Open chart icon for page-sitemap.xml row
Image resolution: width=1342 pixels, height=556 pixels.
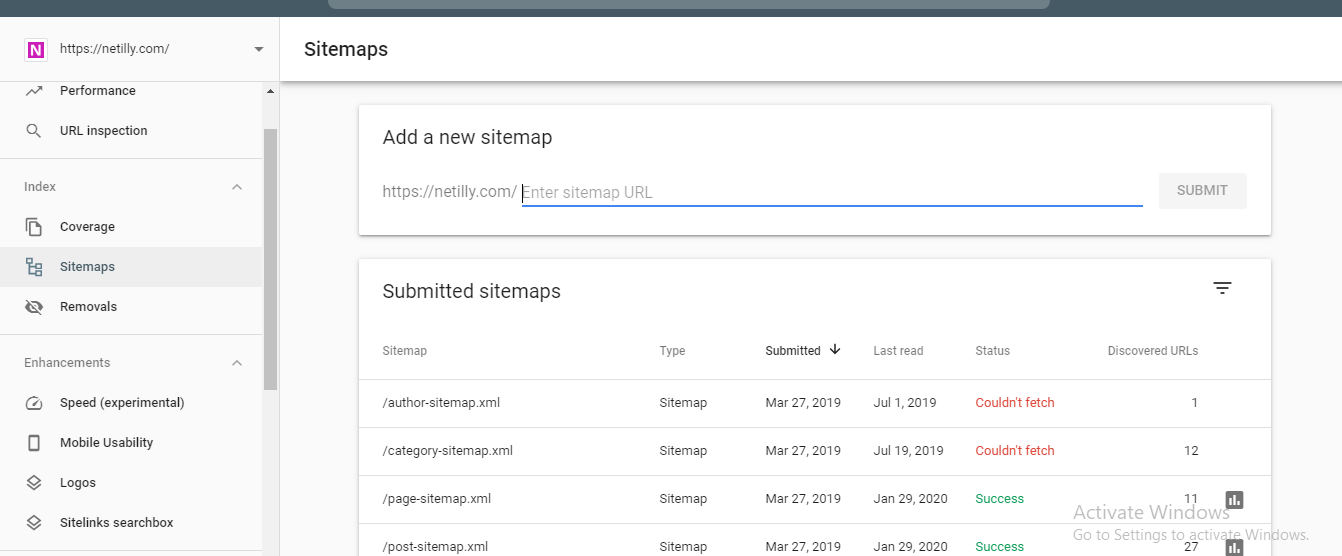click(x=1234, y=499)
